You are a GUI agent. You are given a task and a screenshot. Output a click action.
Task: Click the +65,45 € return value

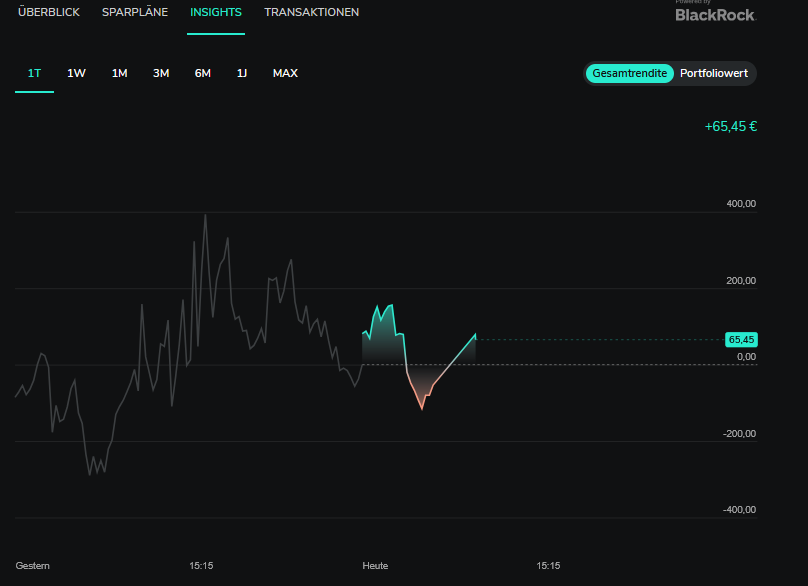point(730,127)
